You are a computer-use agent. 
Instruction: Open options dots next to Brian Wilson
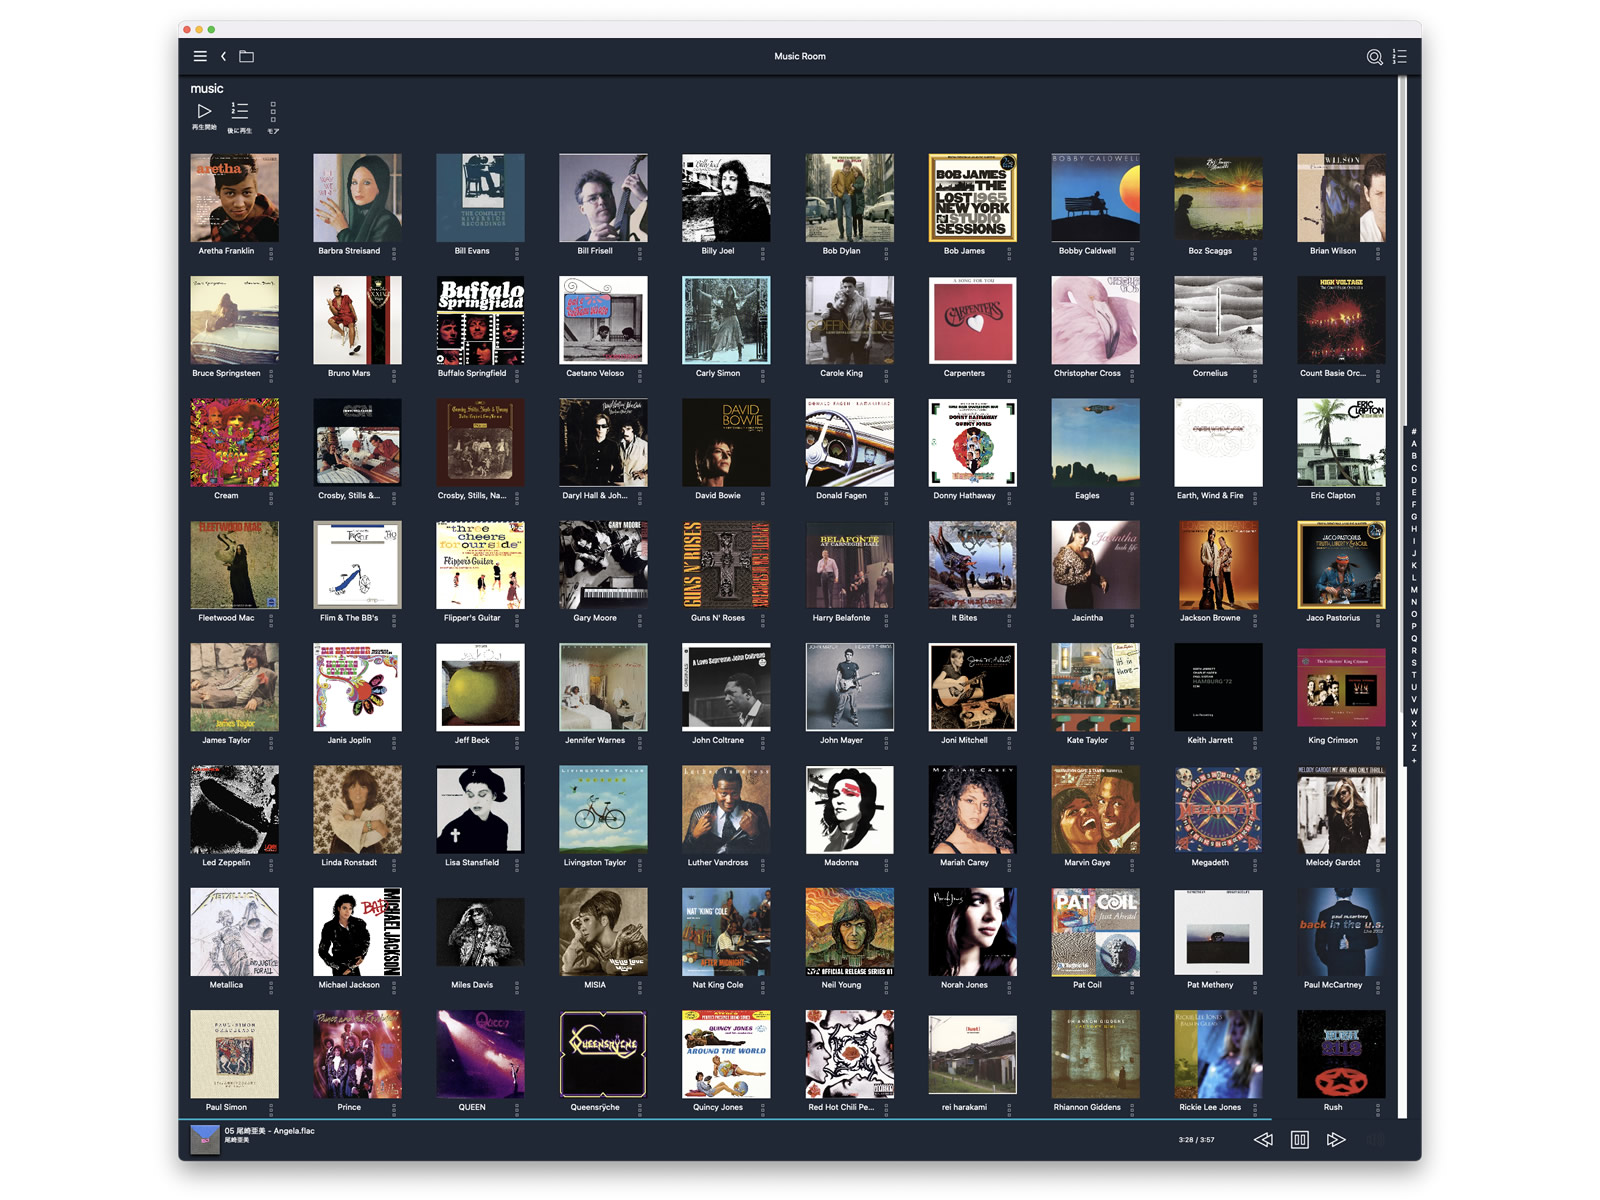tap(1378, 253)
